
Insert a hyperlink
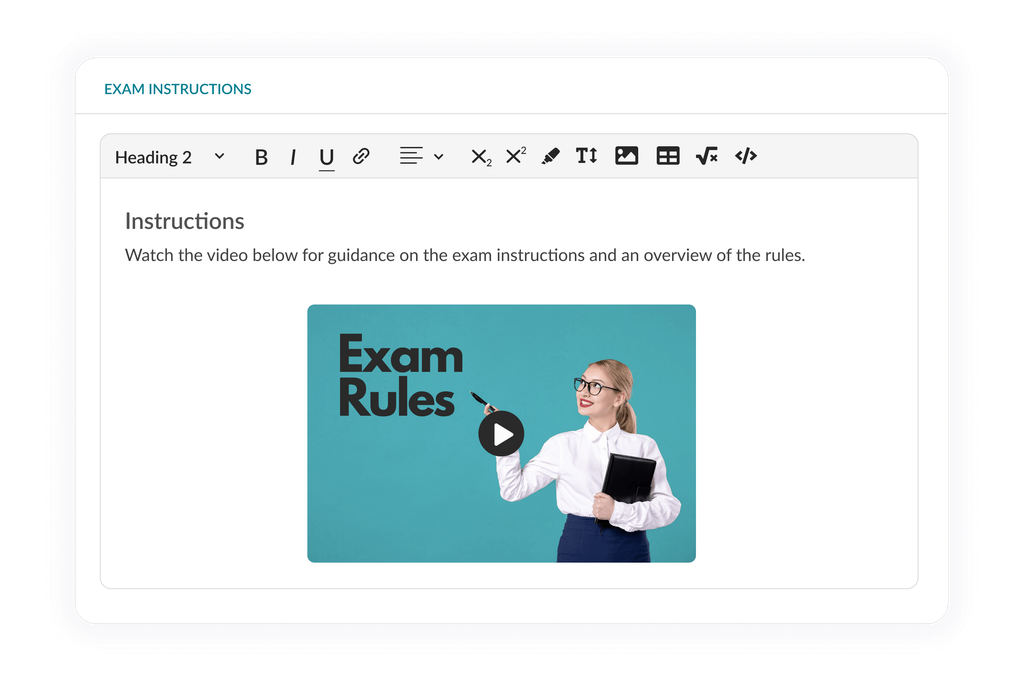(x=361, y=156)
